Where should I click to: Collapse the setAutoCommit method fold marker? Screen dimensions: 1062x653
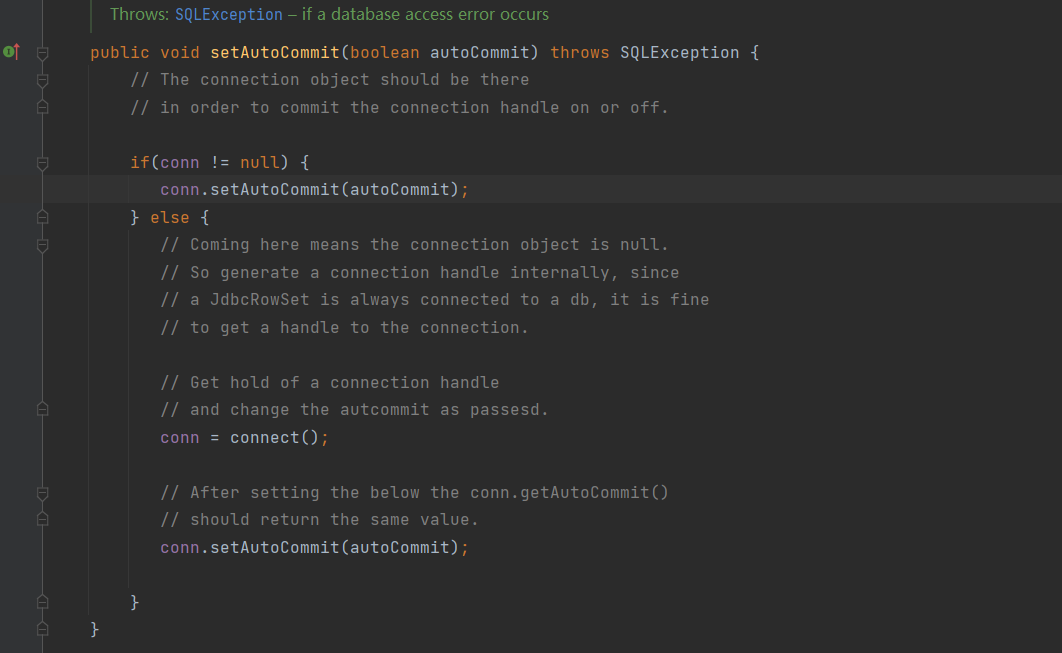coord(42,52)
